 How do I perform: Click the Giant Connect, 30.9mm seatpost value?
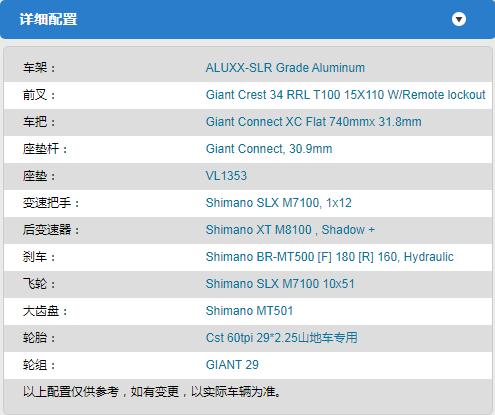click(269, 149)
